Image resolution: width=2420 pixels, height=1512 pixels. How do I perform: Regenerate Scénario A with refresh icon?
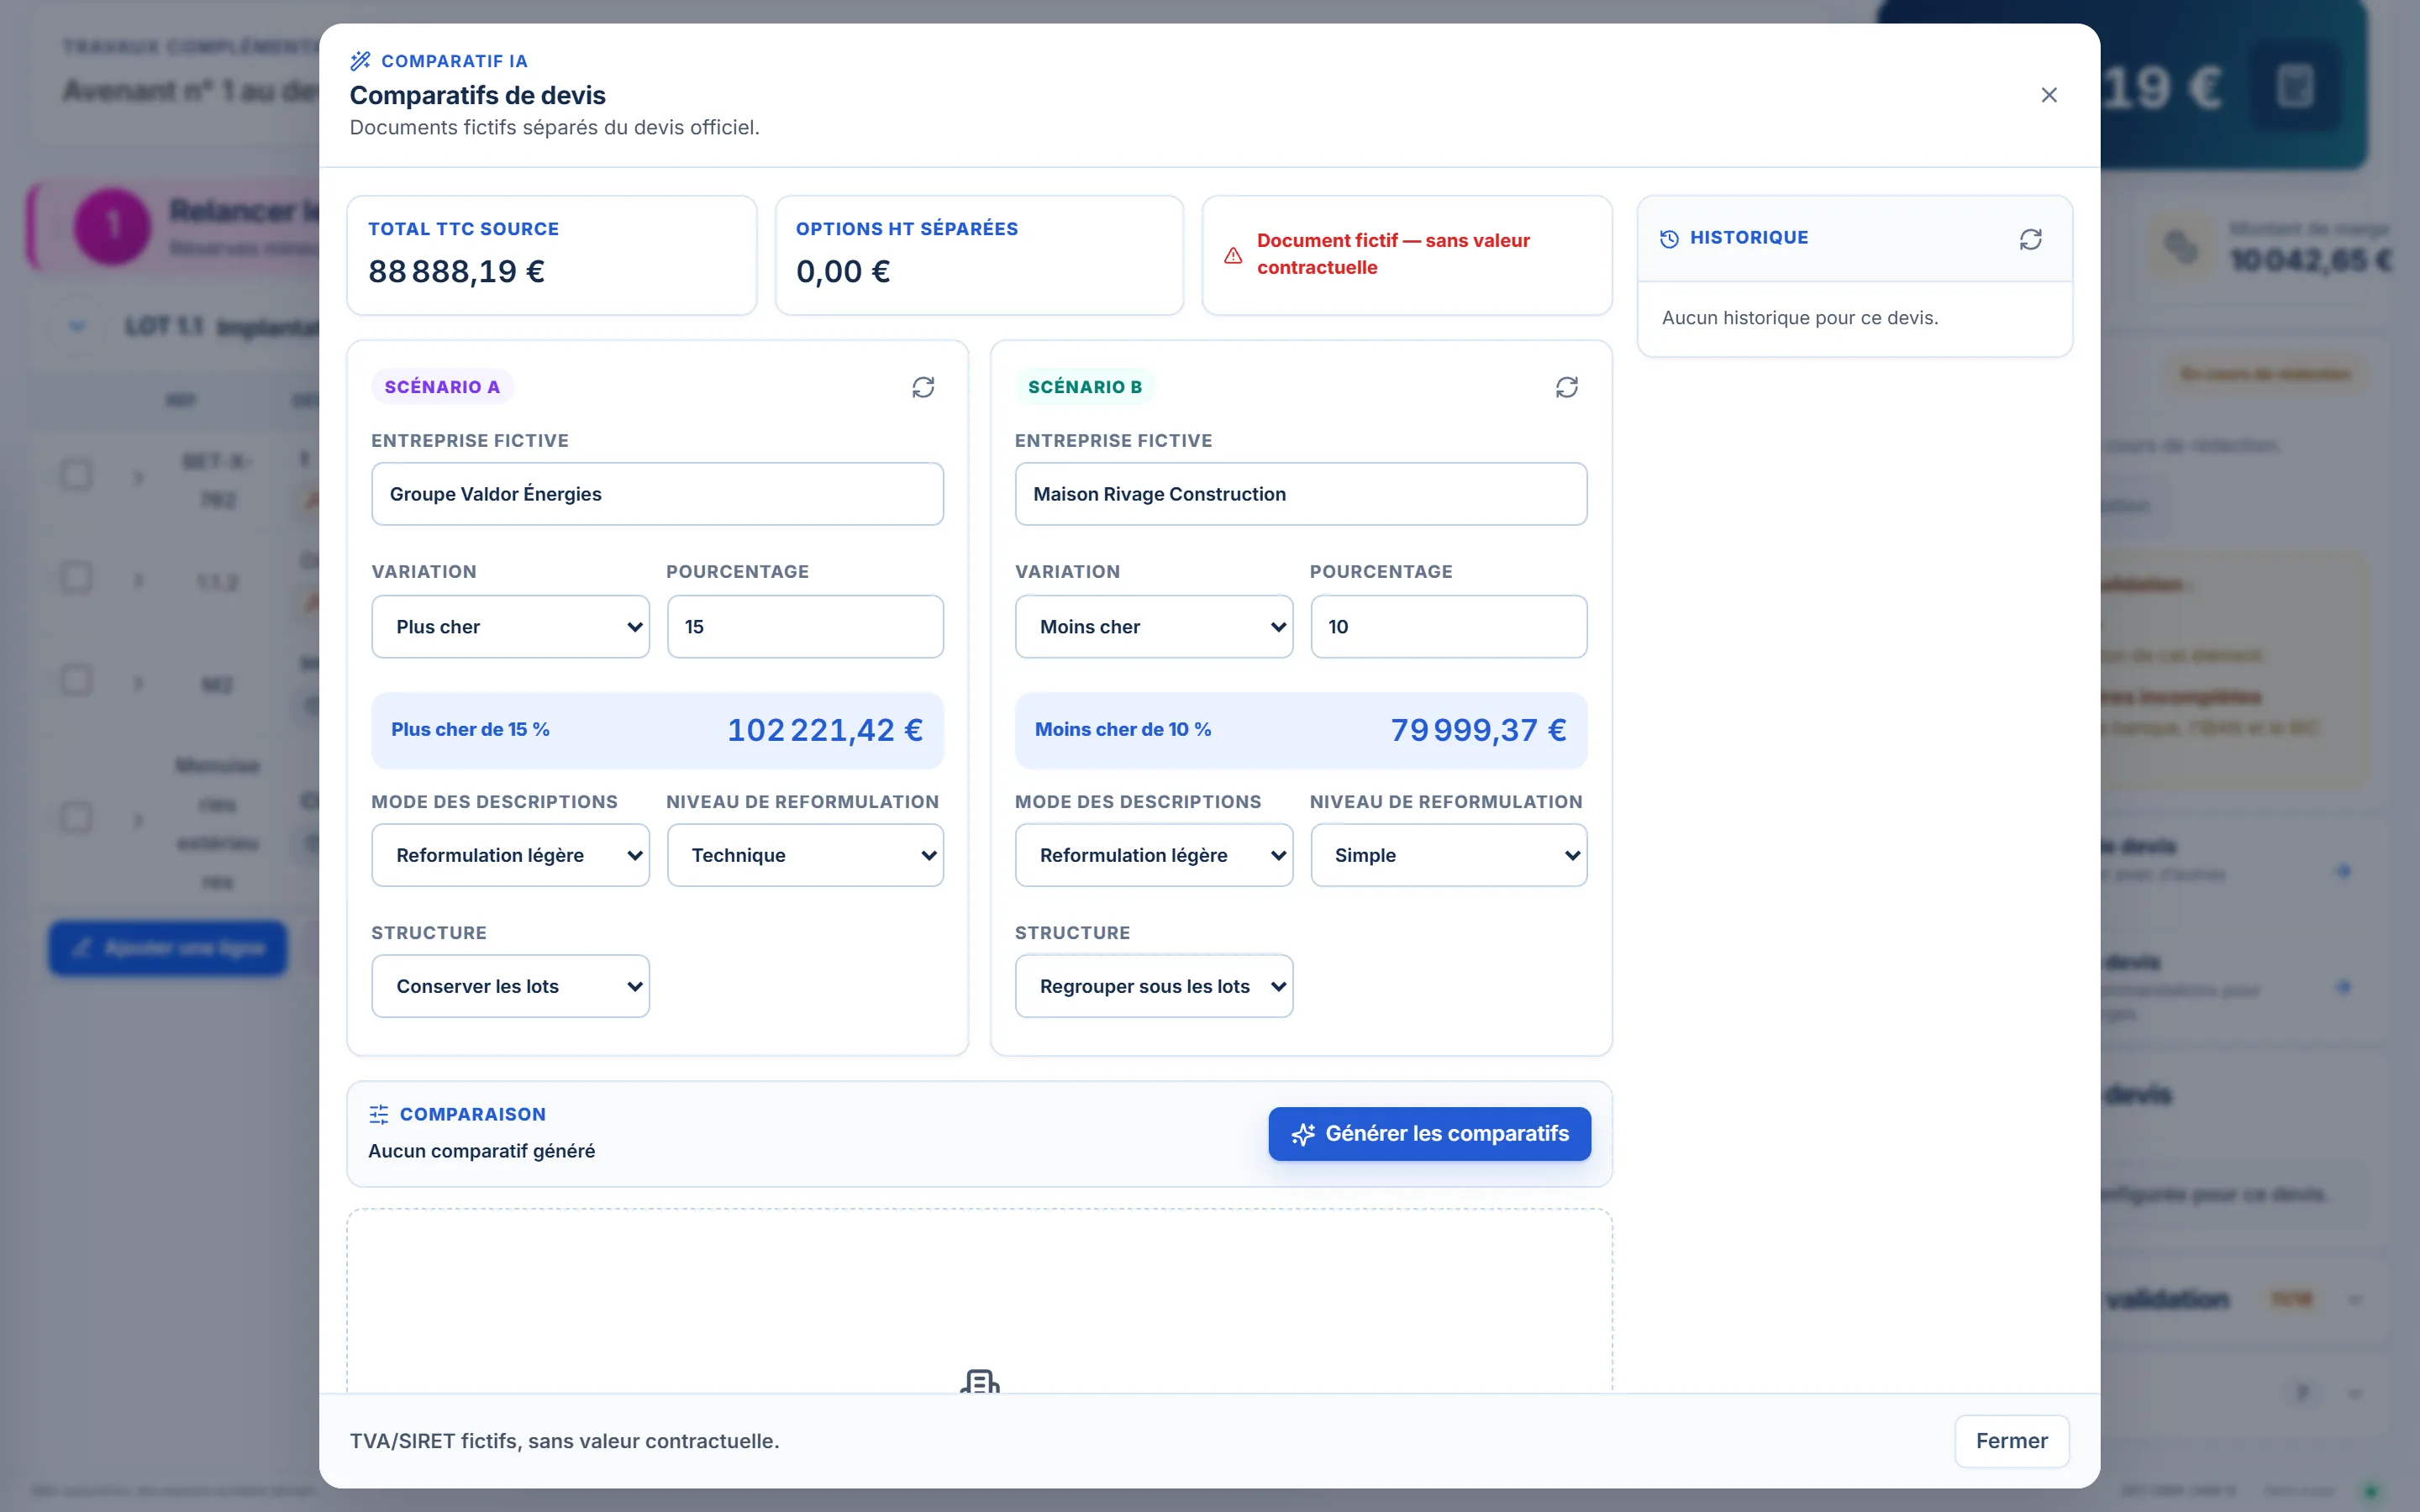[923, 387]
